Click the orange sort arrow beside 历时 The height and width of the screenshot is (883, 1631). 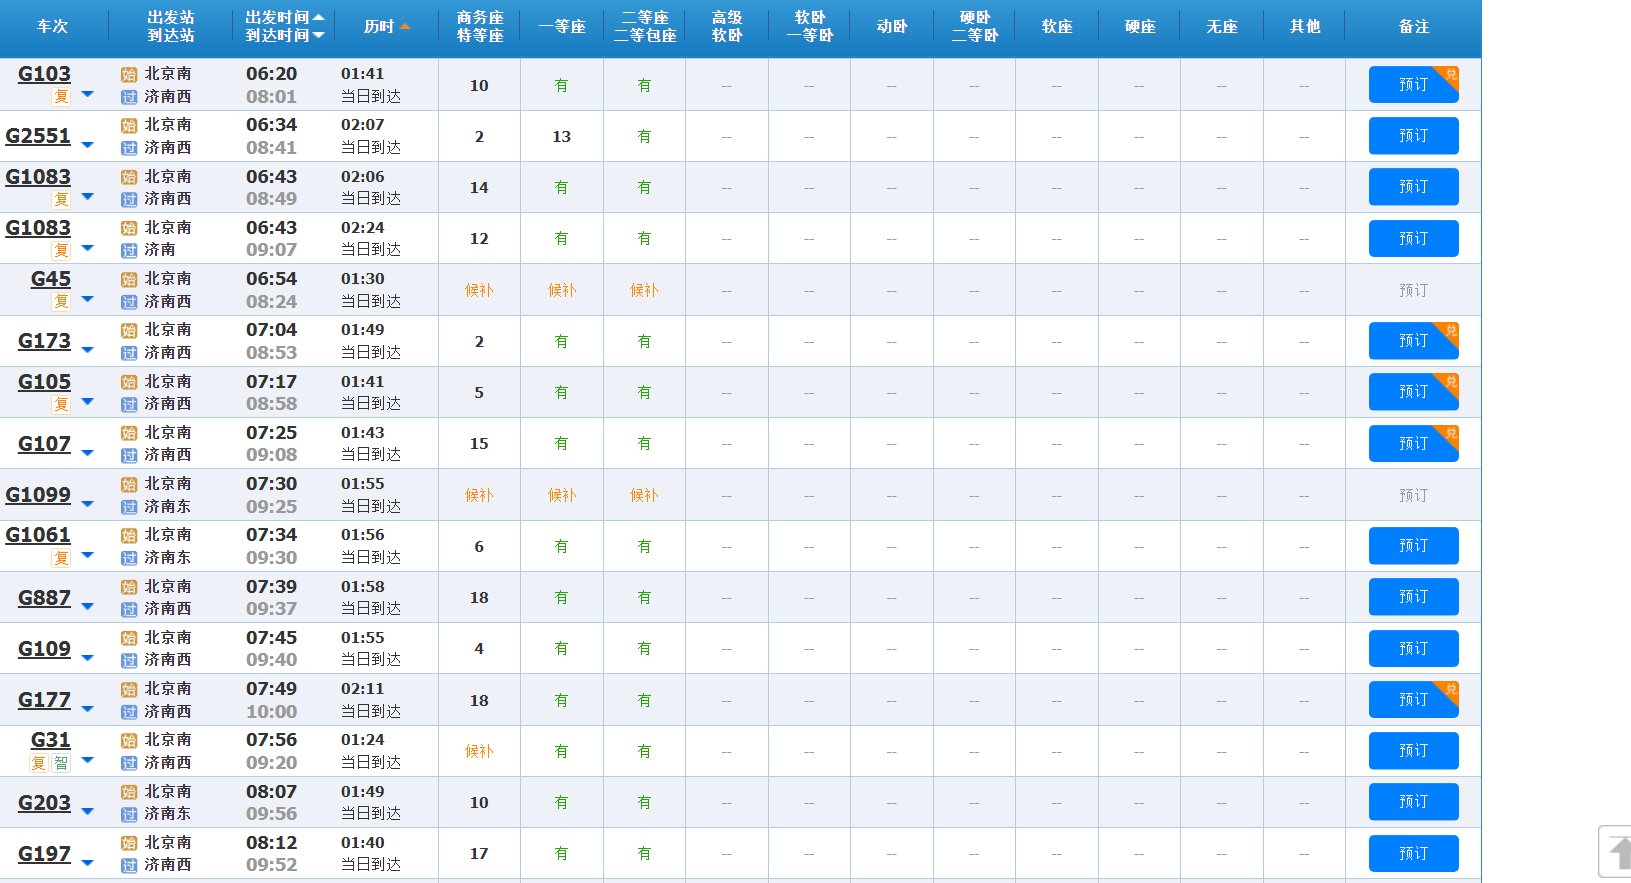point(405,27)
